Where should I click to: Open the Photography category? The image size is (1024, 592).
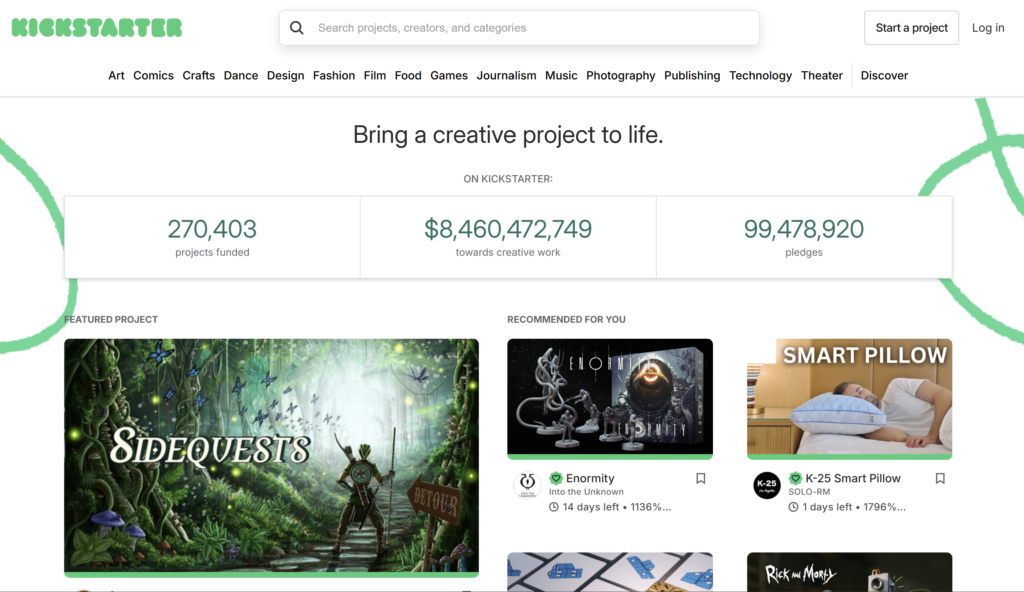coord(621,75)
